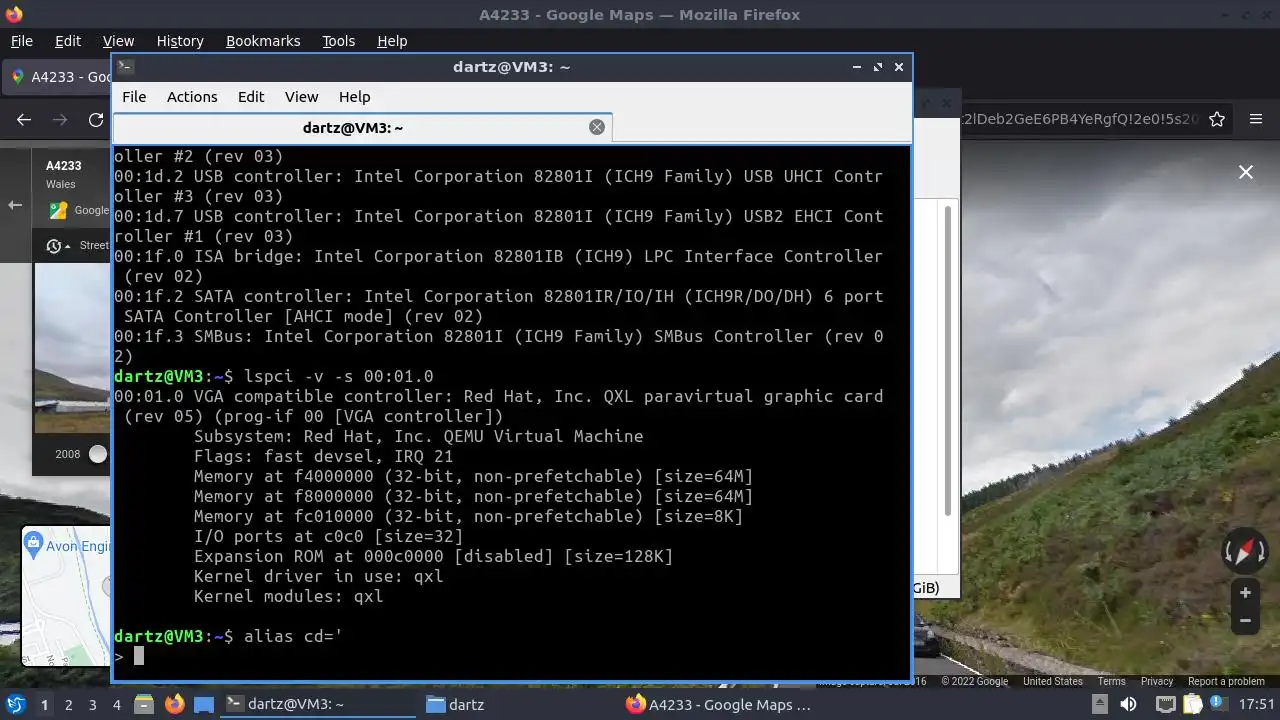The image size is (1280, 720).
Task: Open the Actions menu in terminal
Action: (192, 97)
